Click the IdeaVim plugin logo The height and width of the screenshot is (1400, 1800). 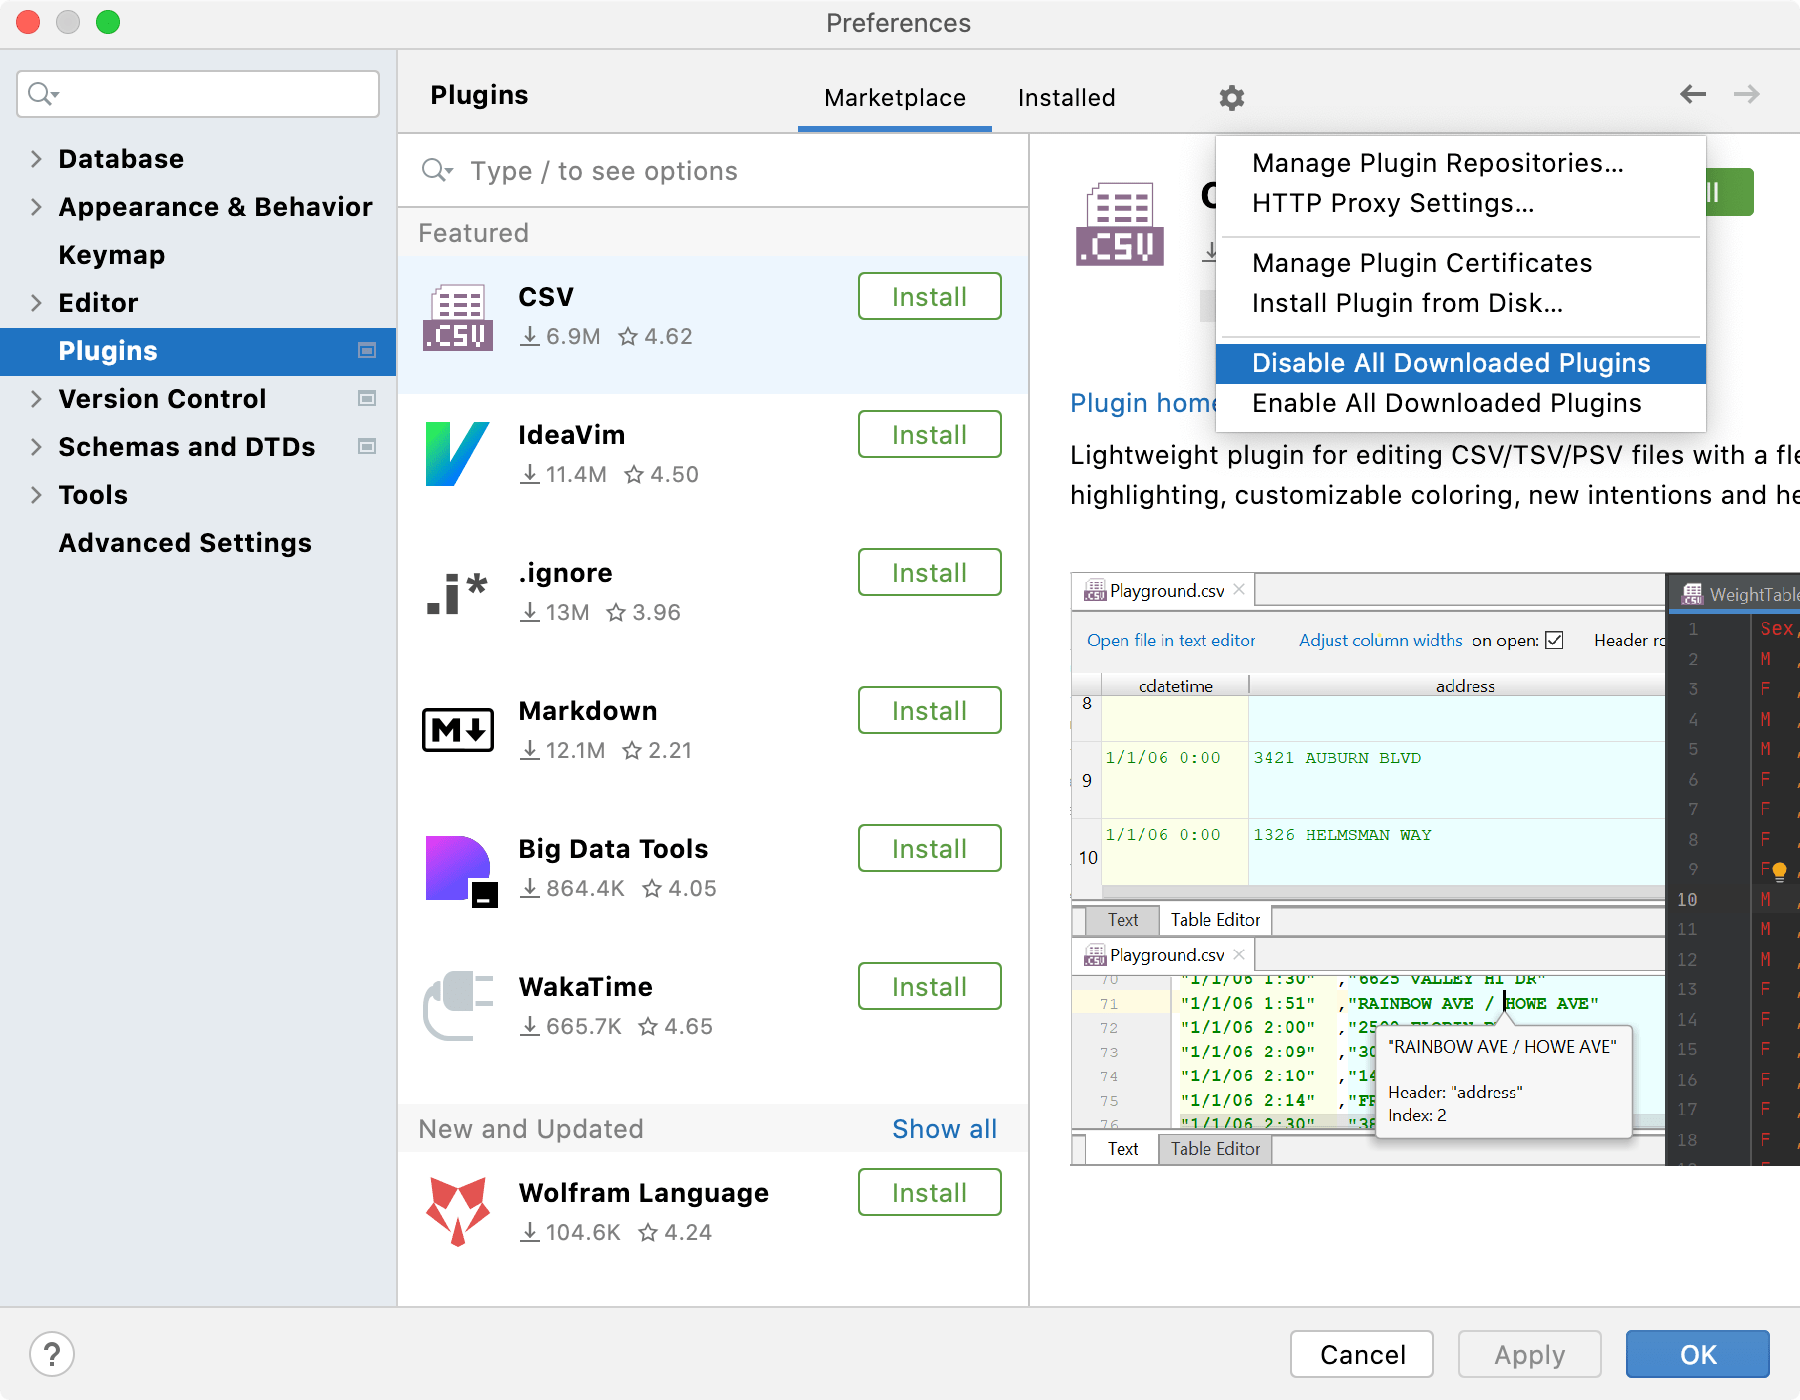(458, 455)
